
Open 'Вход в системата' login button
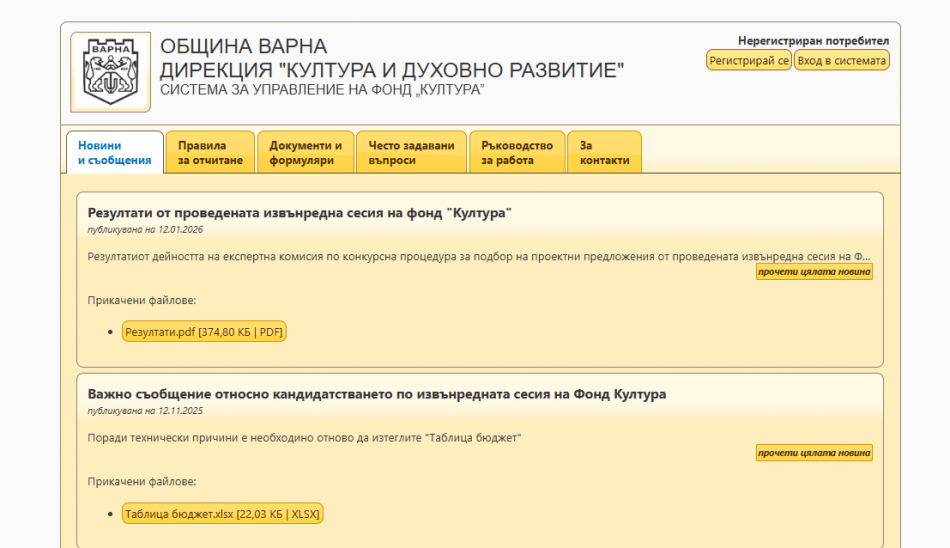click(x=841, y=60)
